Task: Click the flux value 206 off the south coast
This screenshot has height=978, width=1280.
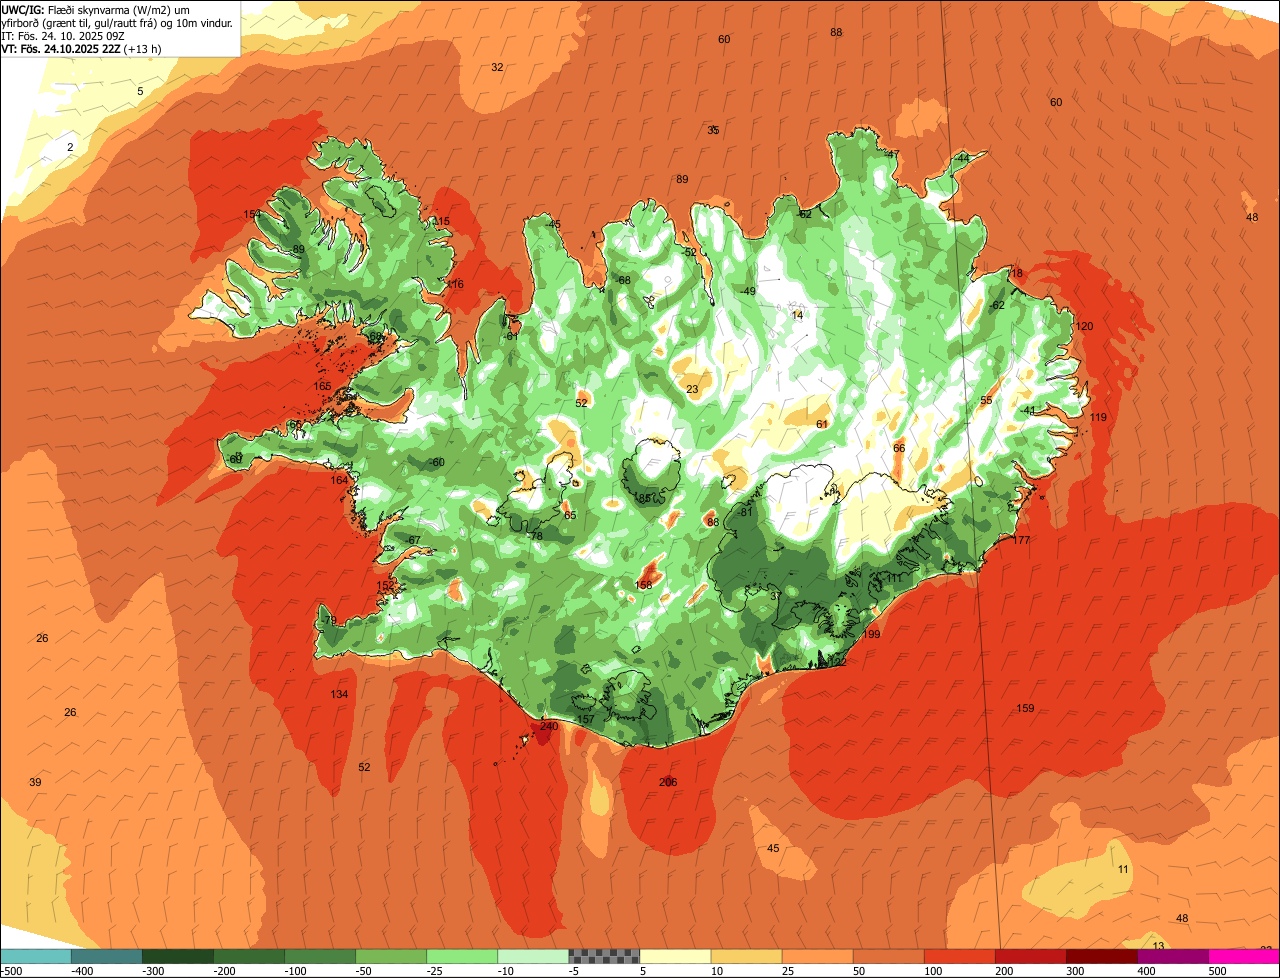Action: [668, 782]
